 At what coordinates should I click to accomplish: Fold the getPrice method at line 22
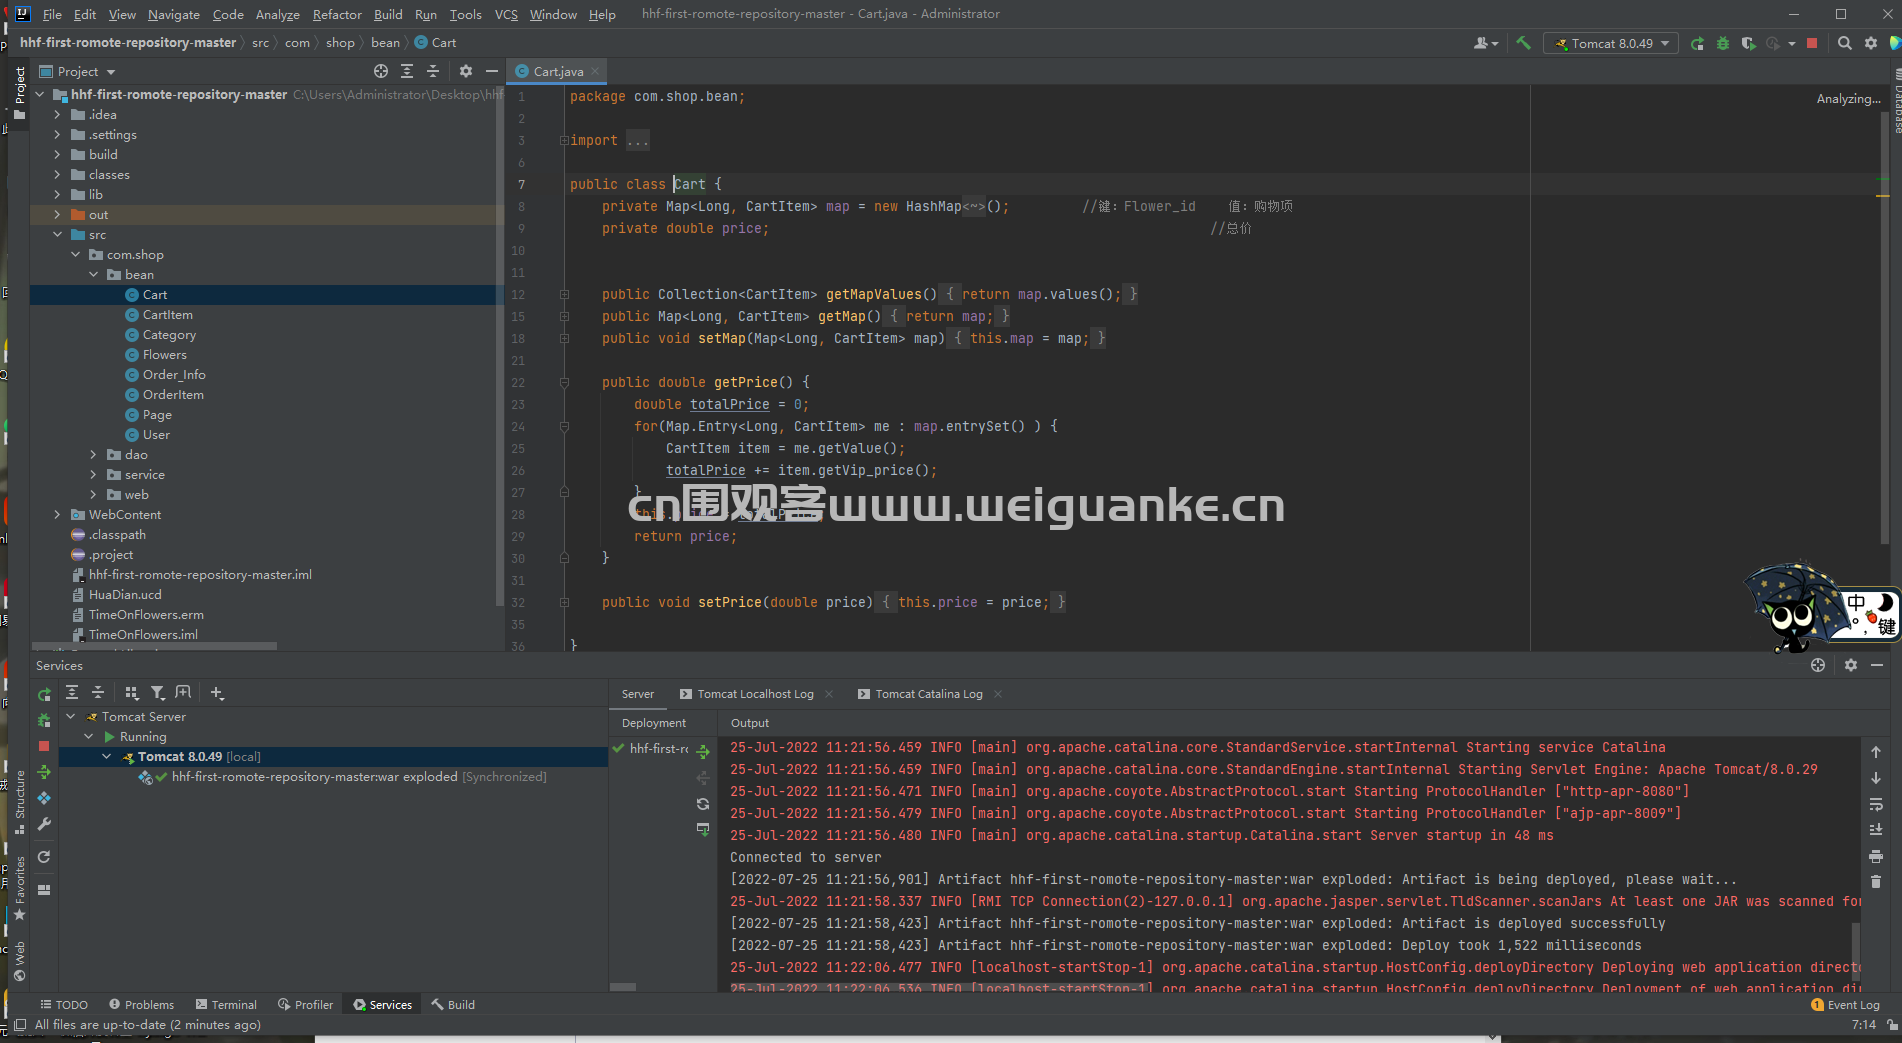[564, 383]
